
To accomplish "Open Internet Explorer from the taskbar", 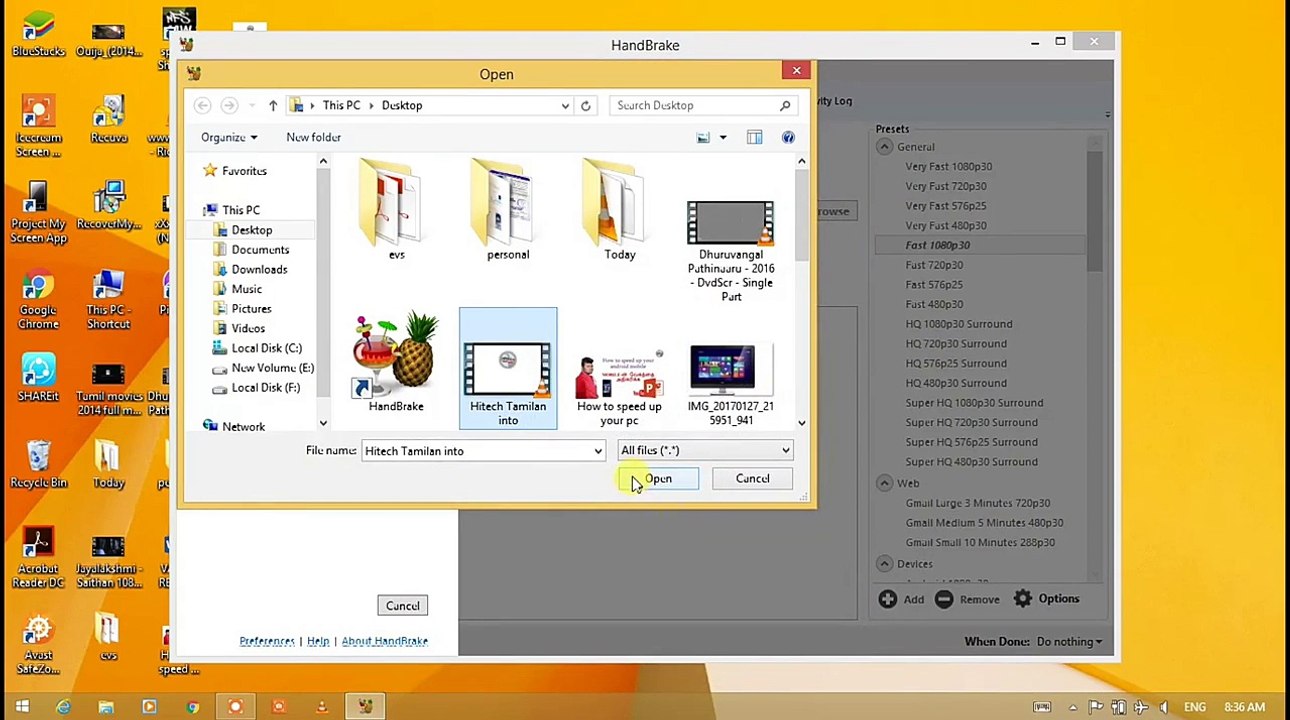I will (63, 707).
